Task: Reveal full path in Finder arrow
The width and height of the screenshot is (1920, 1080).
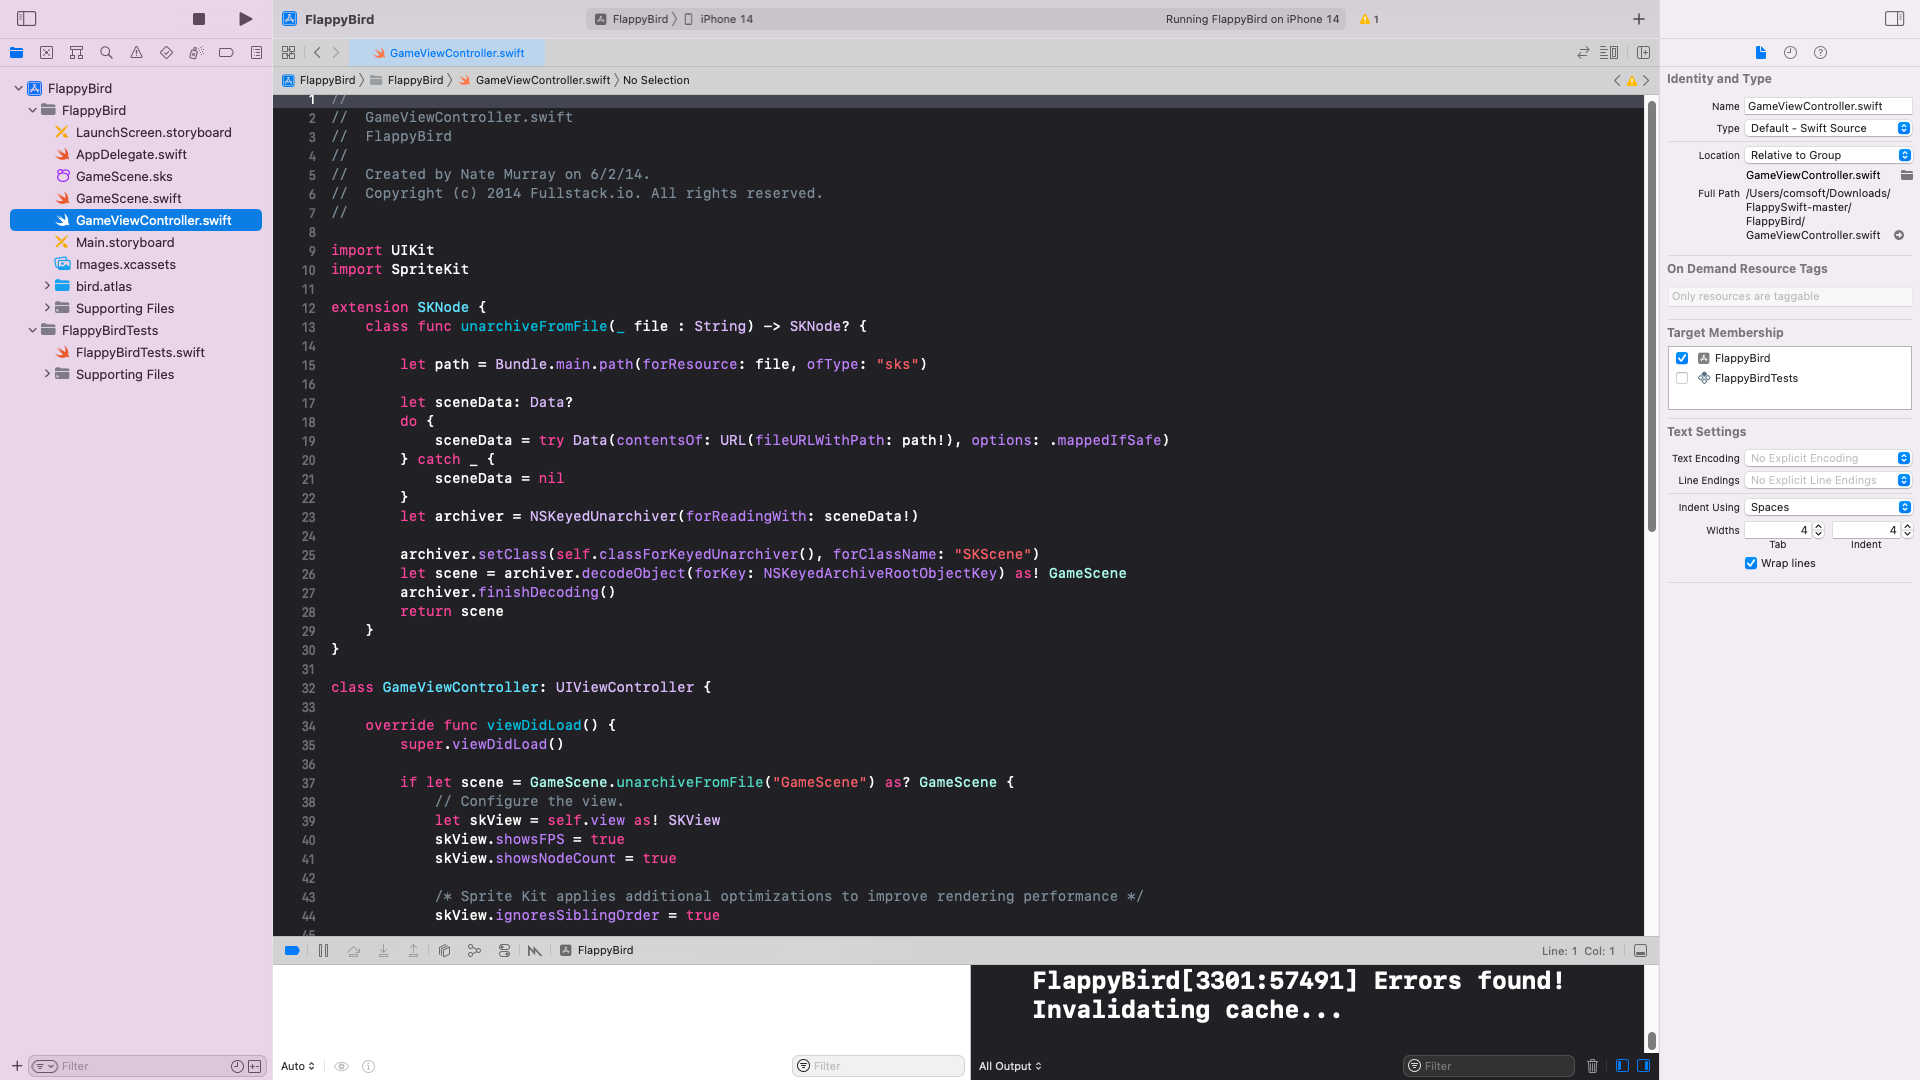Action: [1899, 235]
